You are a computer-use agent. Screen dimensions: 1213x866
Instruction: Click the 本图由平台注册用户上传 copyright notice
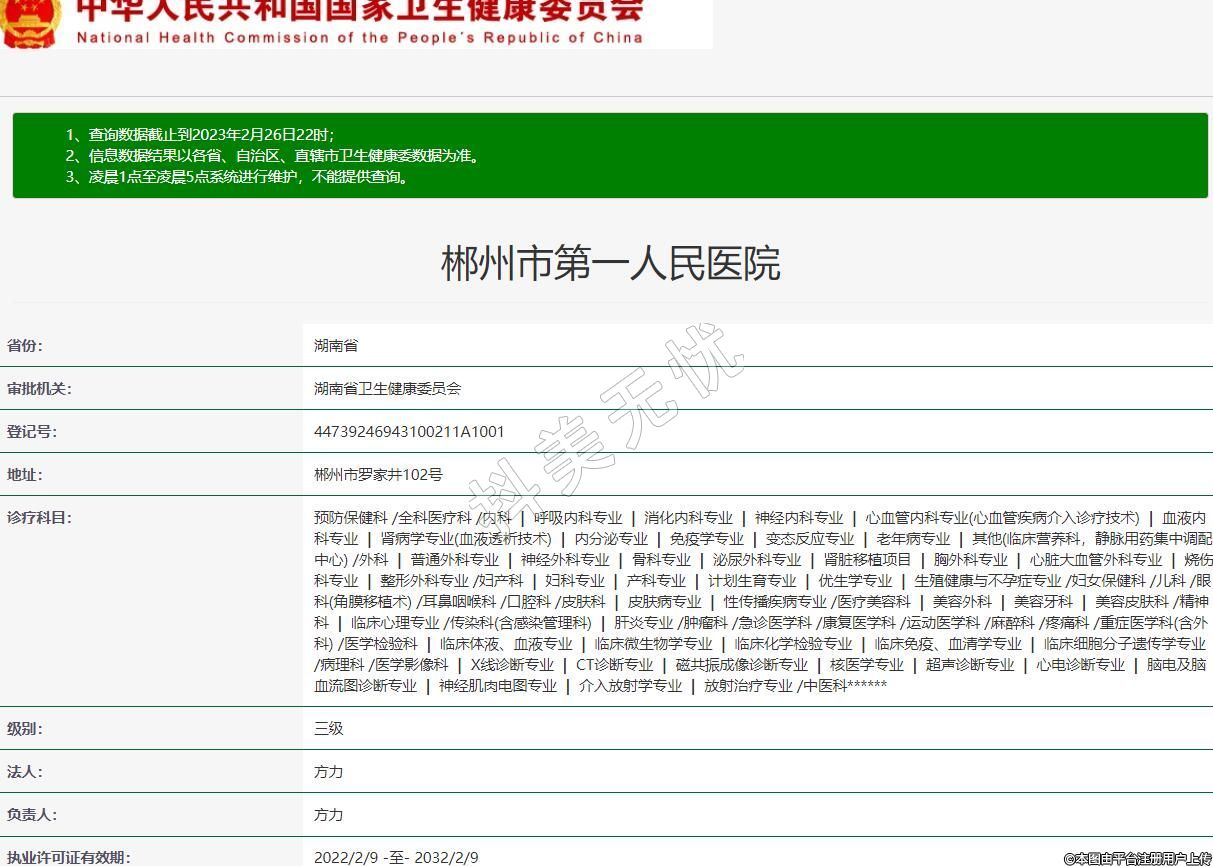tap(1136, 858)
